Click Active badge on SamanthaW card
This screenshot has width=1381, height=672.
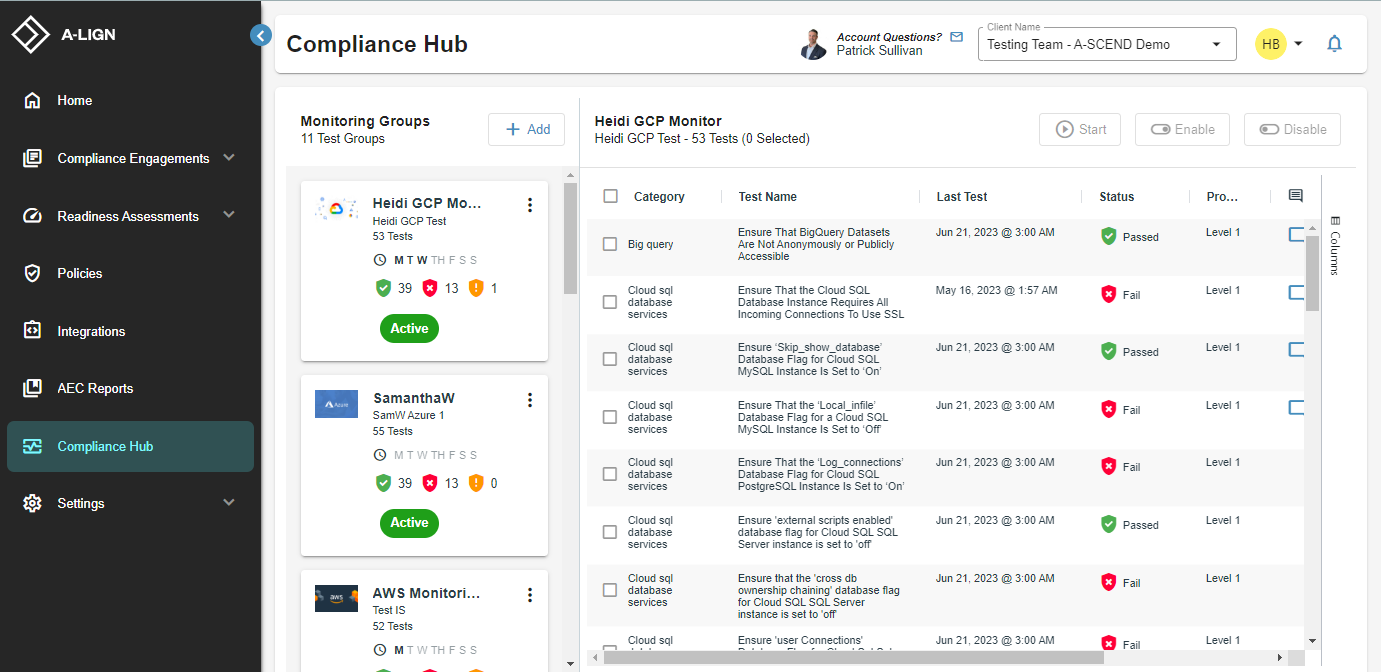tap(409, 523)
